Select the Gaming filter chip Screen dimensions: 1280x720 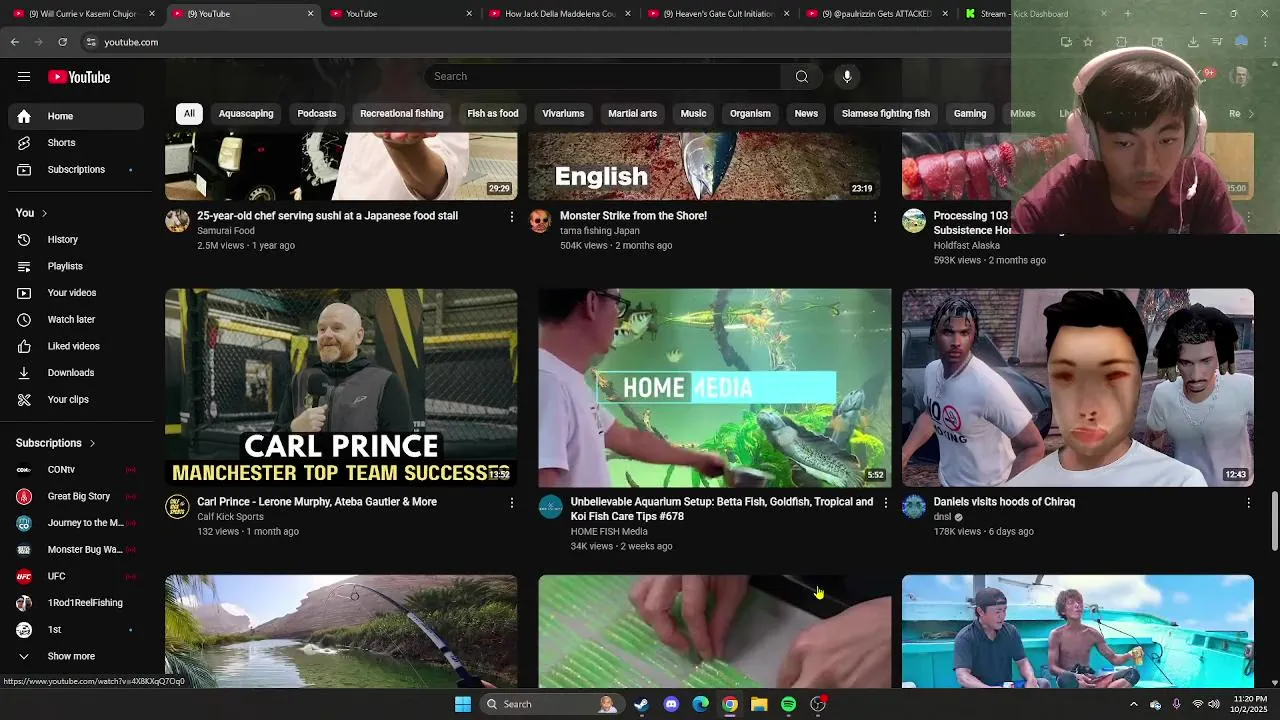click(x=970, y=114)
